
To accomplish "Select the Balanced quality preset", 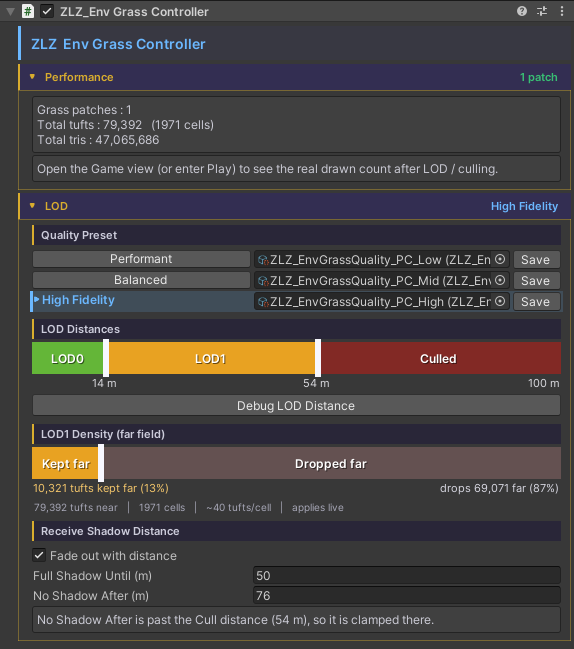I will 141,280.
